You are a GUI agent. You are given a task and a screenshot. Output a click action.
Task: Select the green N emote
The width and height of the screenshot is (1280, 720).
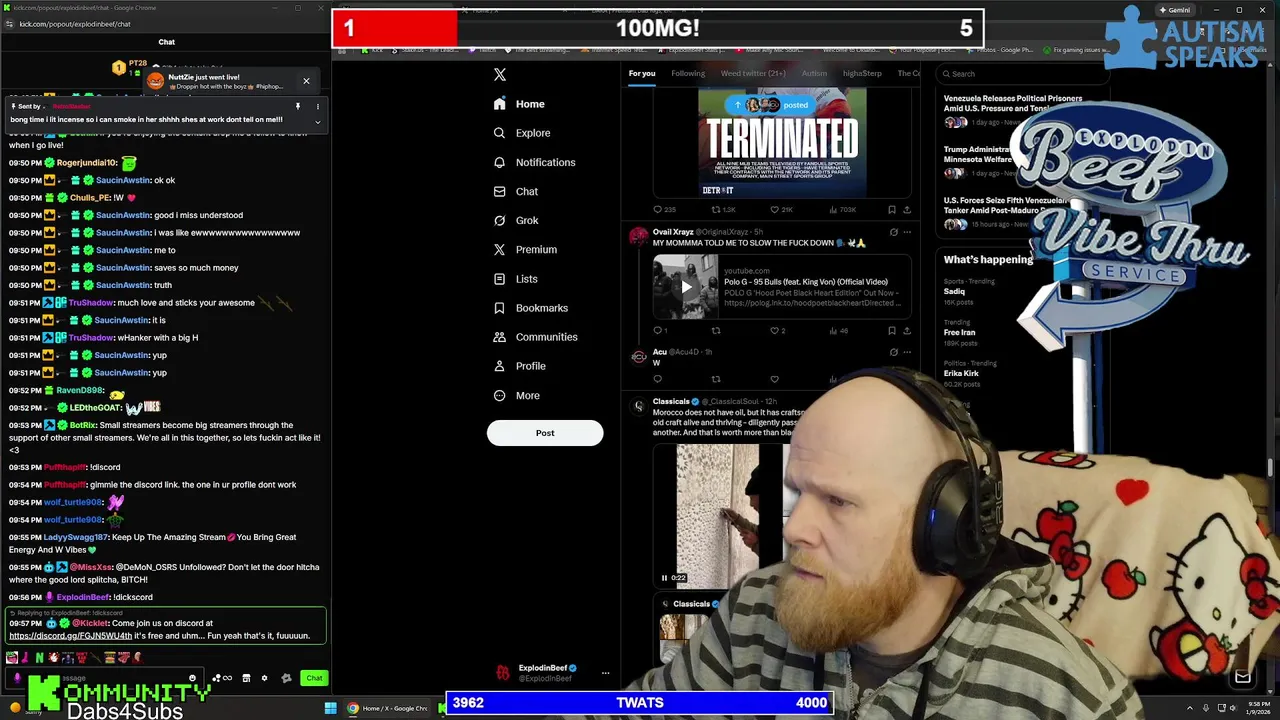(x=39, y=657)
